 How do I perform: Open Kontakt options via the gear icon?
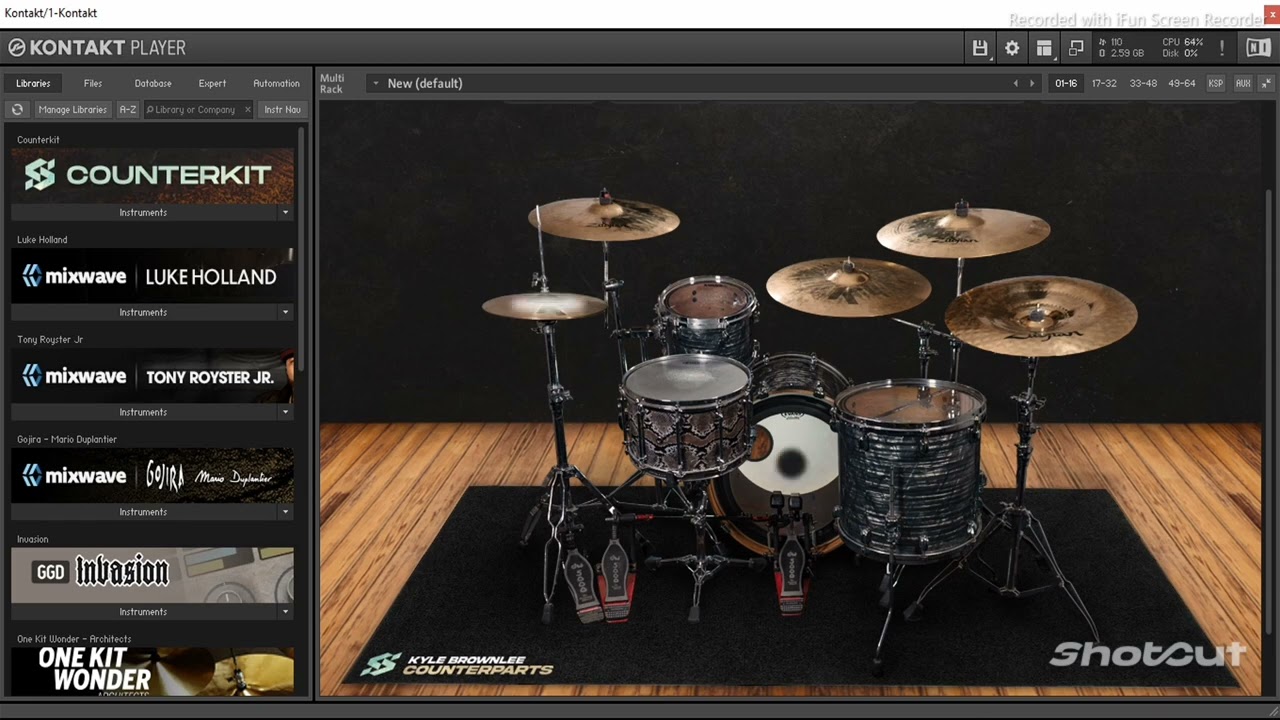click(1012, 48)
